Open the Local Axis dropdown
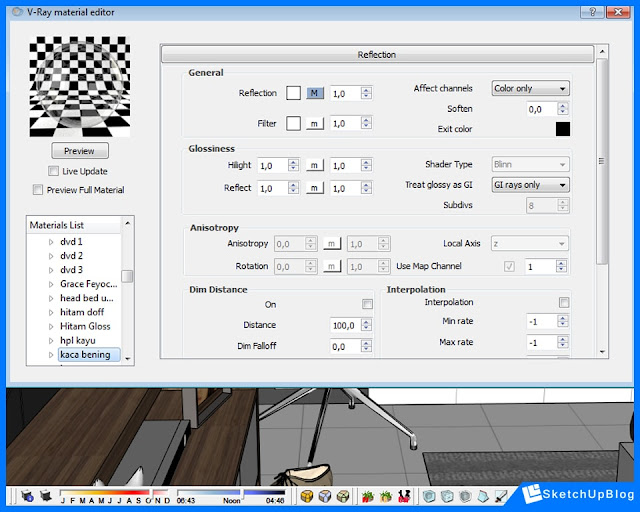This screenshot has width=640, height=512. click(529, 244)
